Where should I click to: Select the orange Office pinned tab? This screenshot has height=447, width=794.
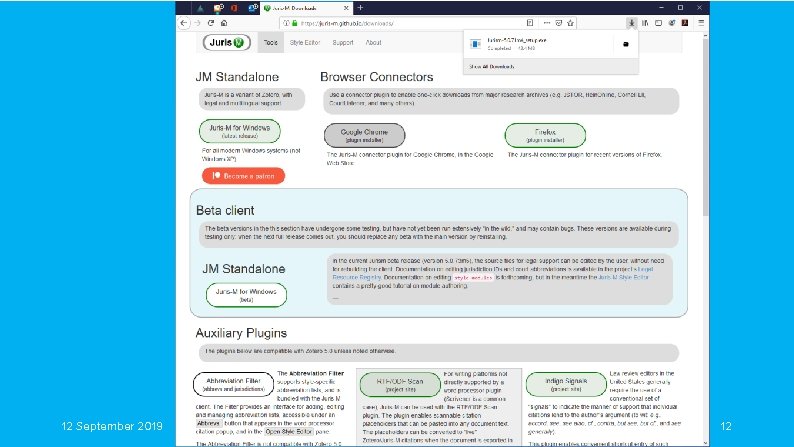tap(234, 8)
